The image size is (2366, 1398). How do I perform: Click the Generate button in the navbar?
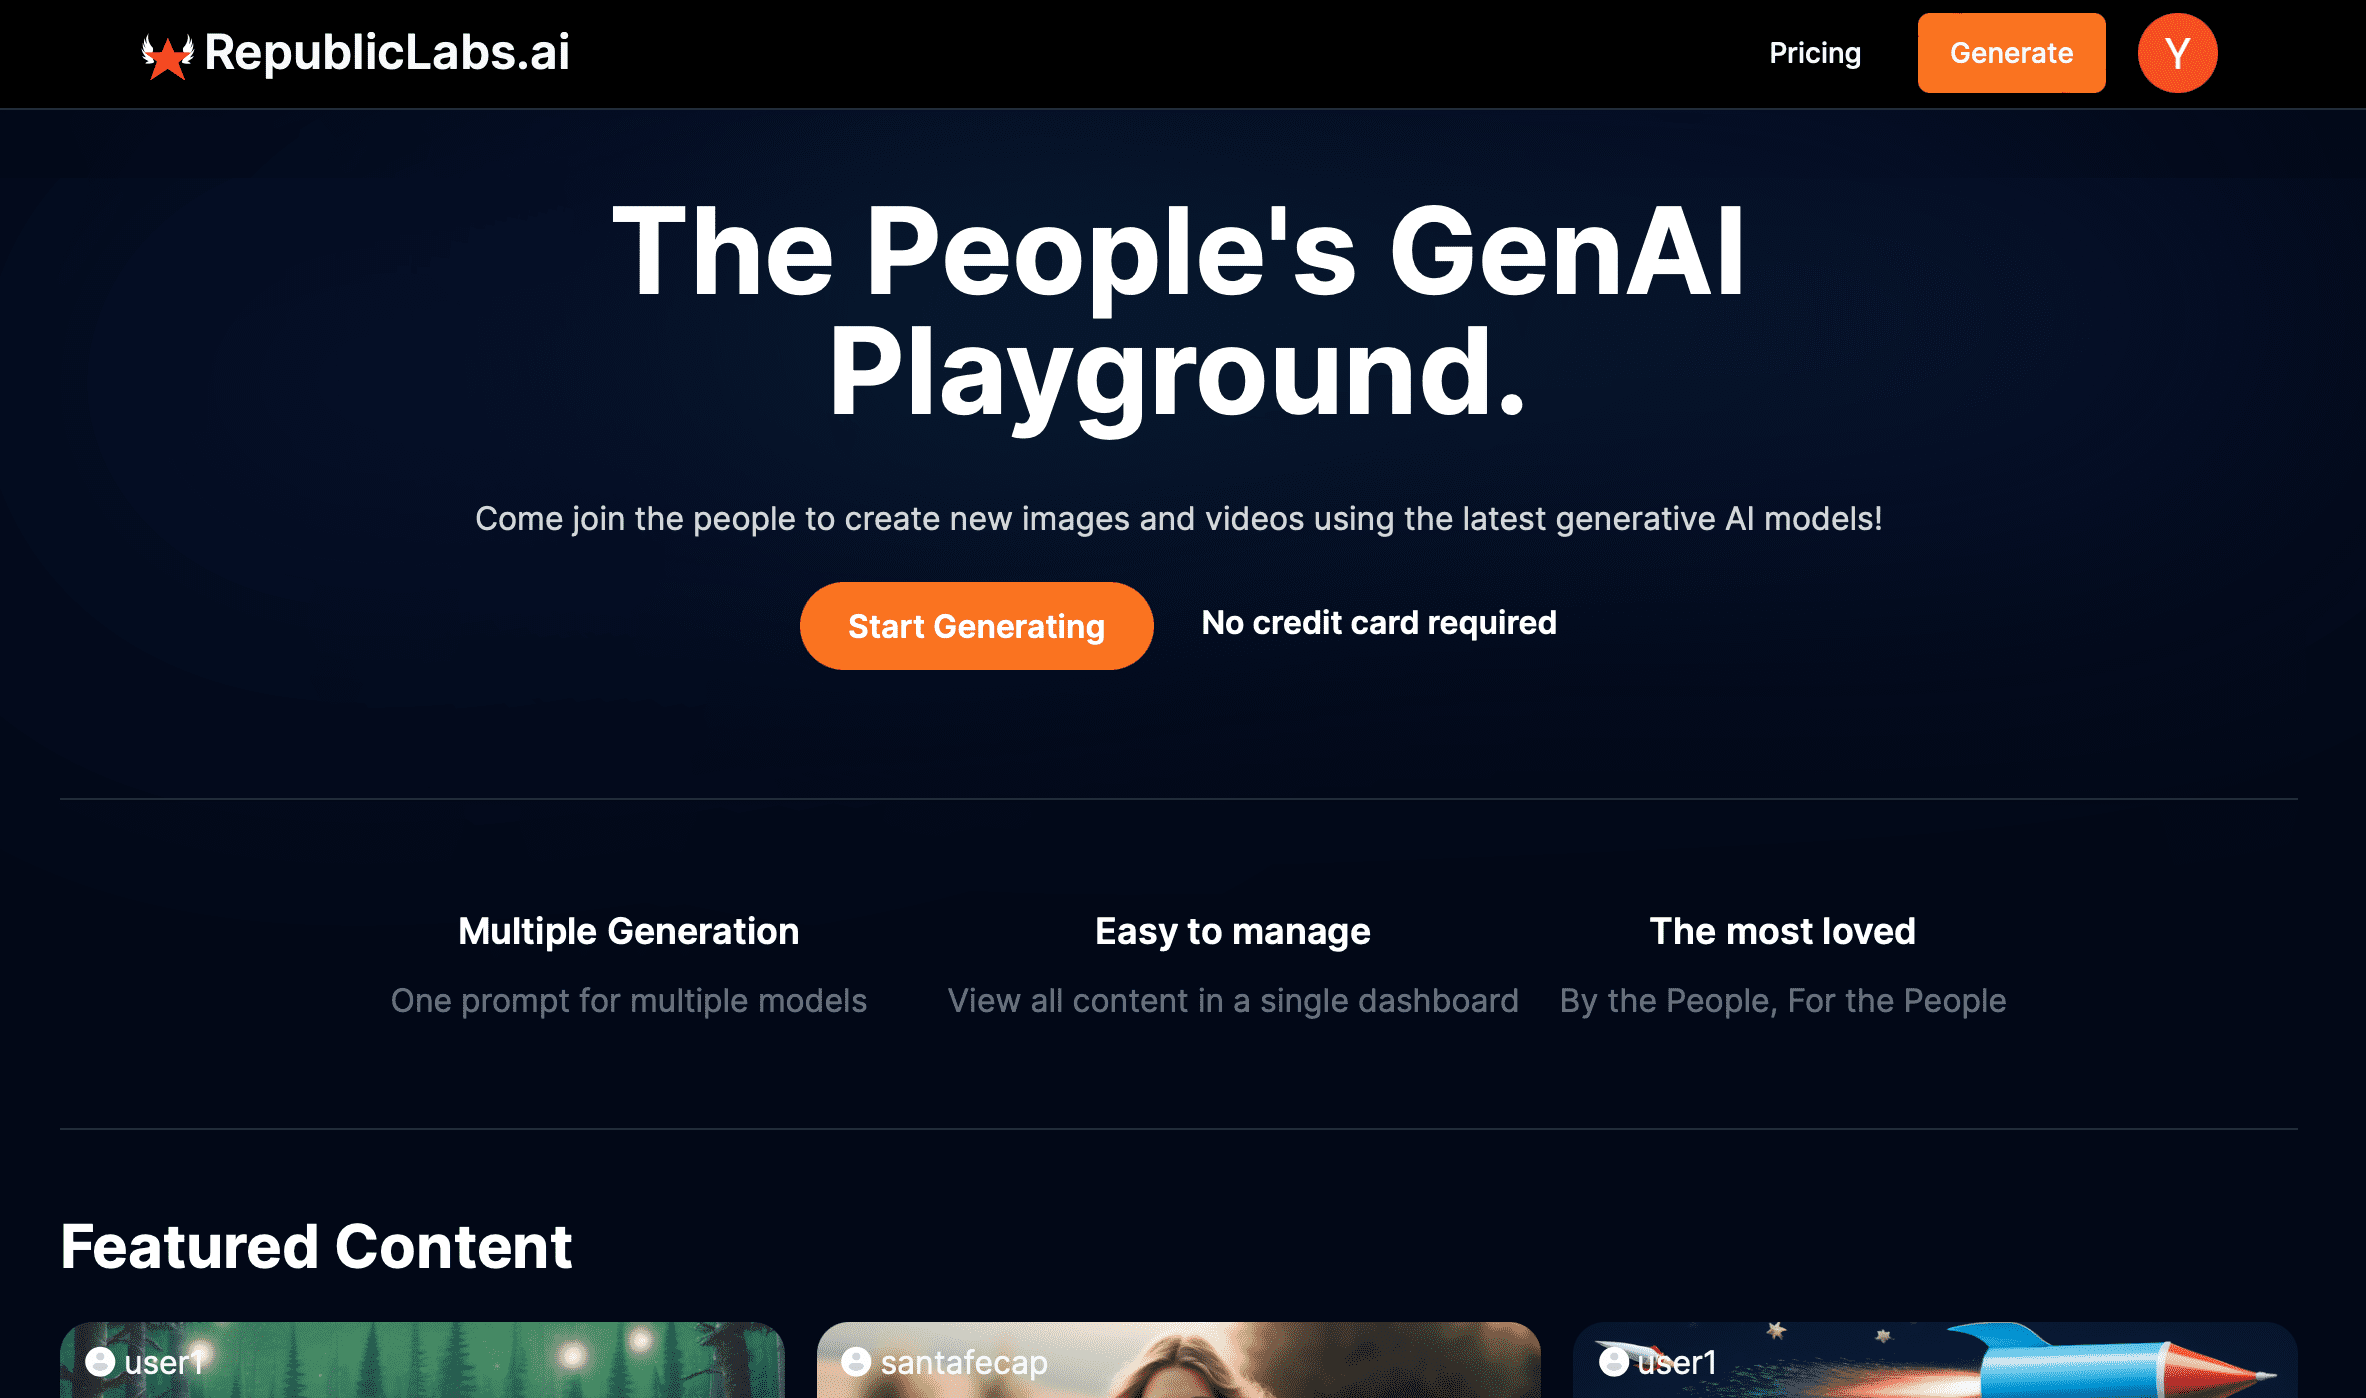2010,53
